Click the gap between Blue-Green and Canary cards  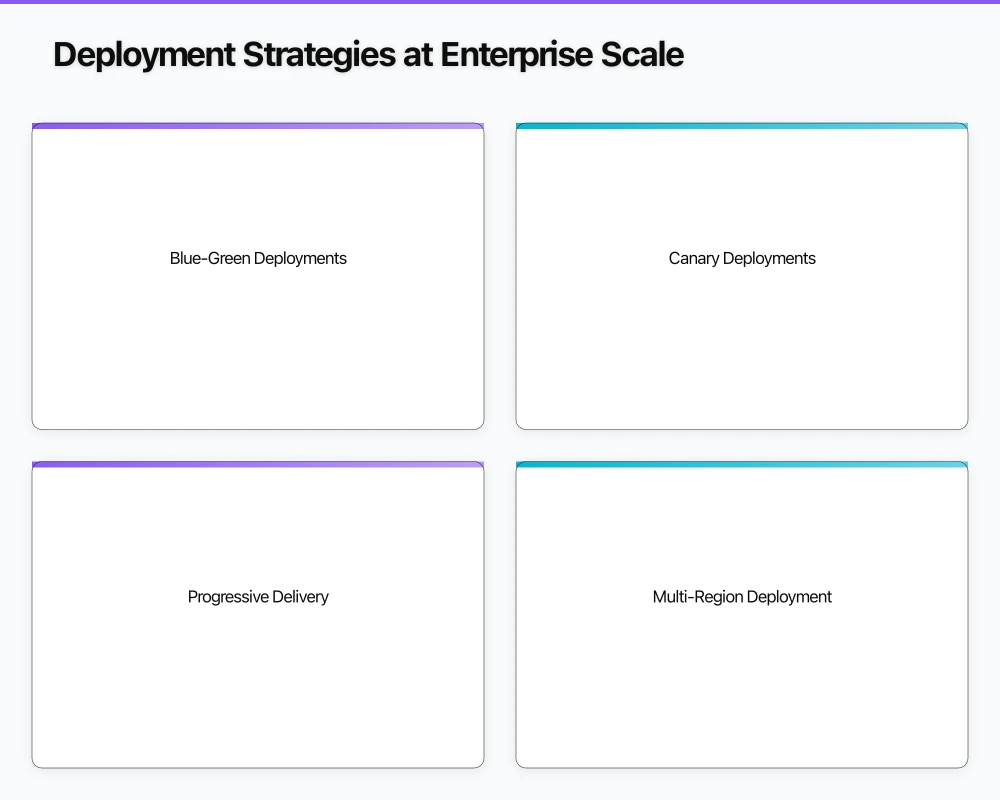[500, 277]
